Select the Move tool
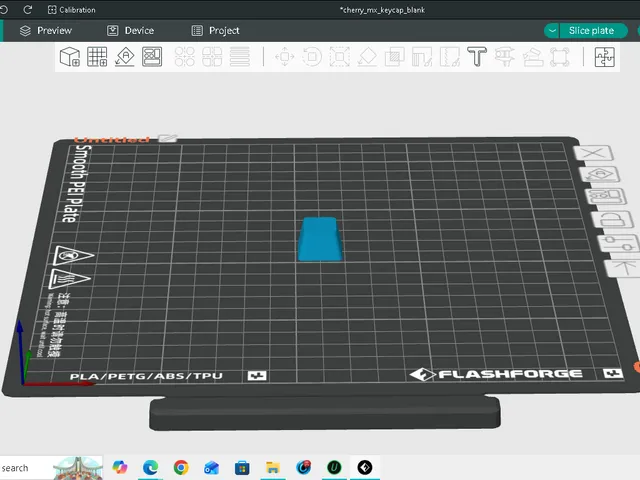The width and height of the screenshot is (640, 480). (x=284, y=57)
